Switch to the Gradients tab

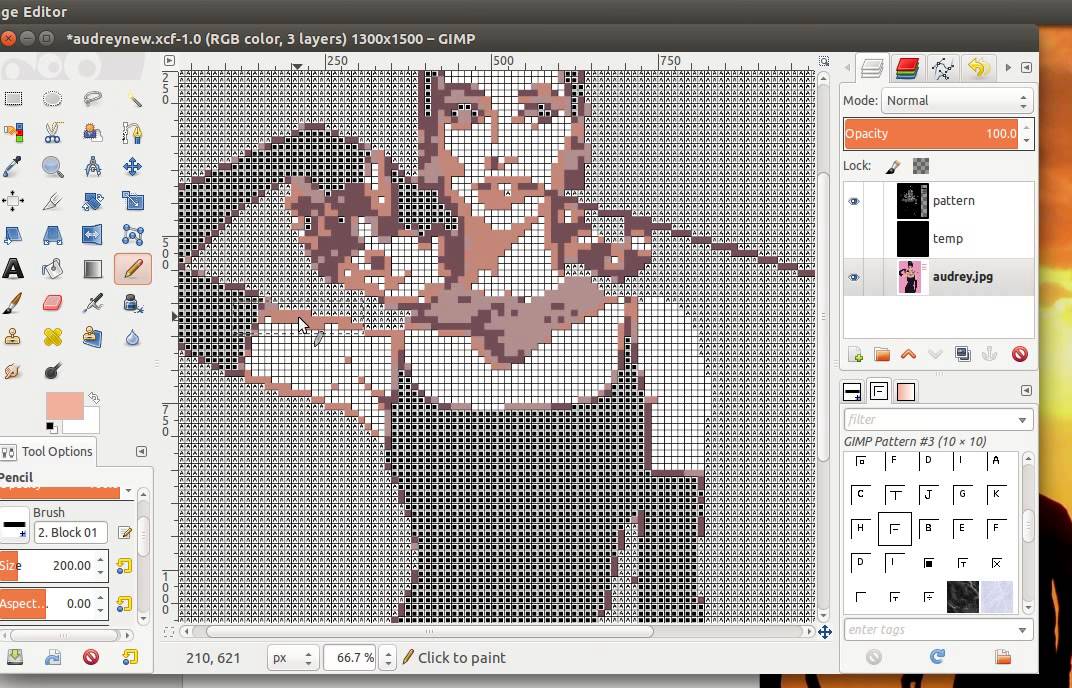point(906,392)
